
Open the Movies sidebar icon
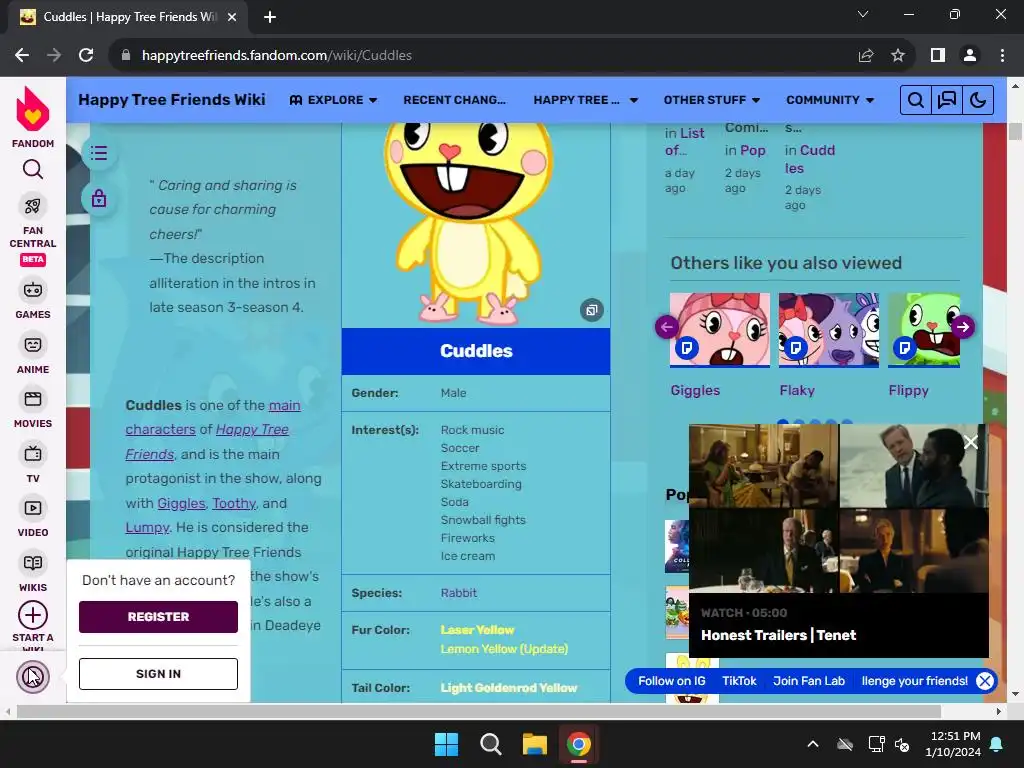point(33,399)
